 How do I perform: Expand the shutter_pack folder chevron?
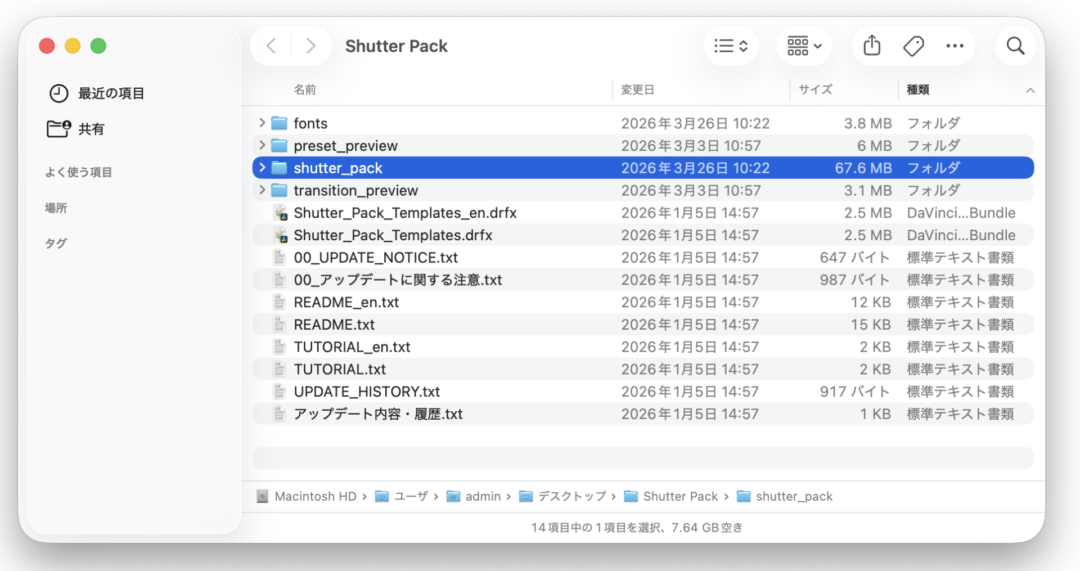click(x=262, y=167)
